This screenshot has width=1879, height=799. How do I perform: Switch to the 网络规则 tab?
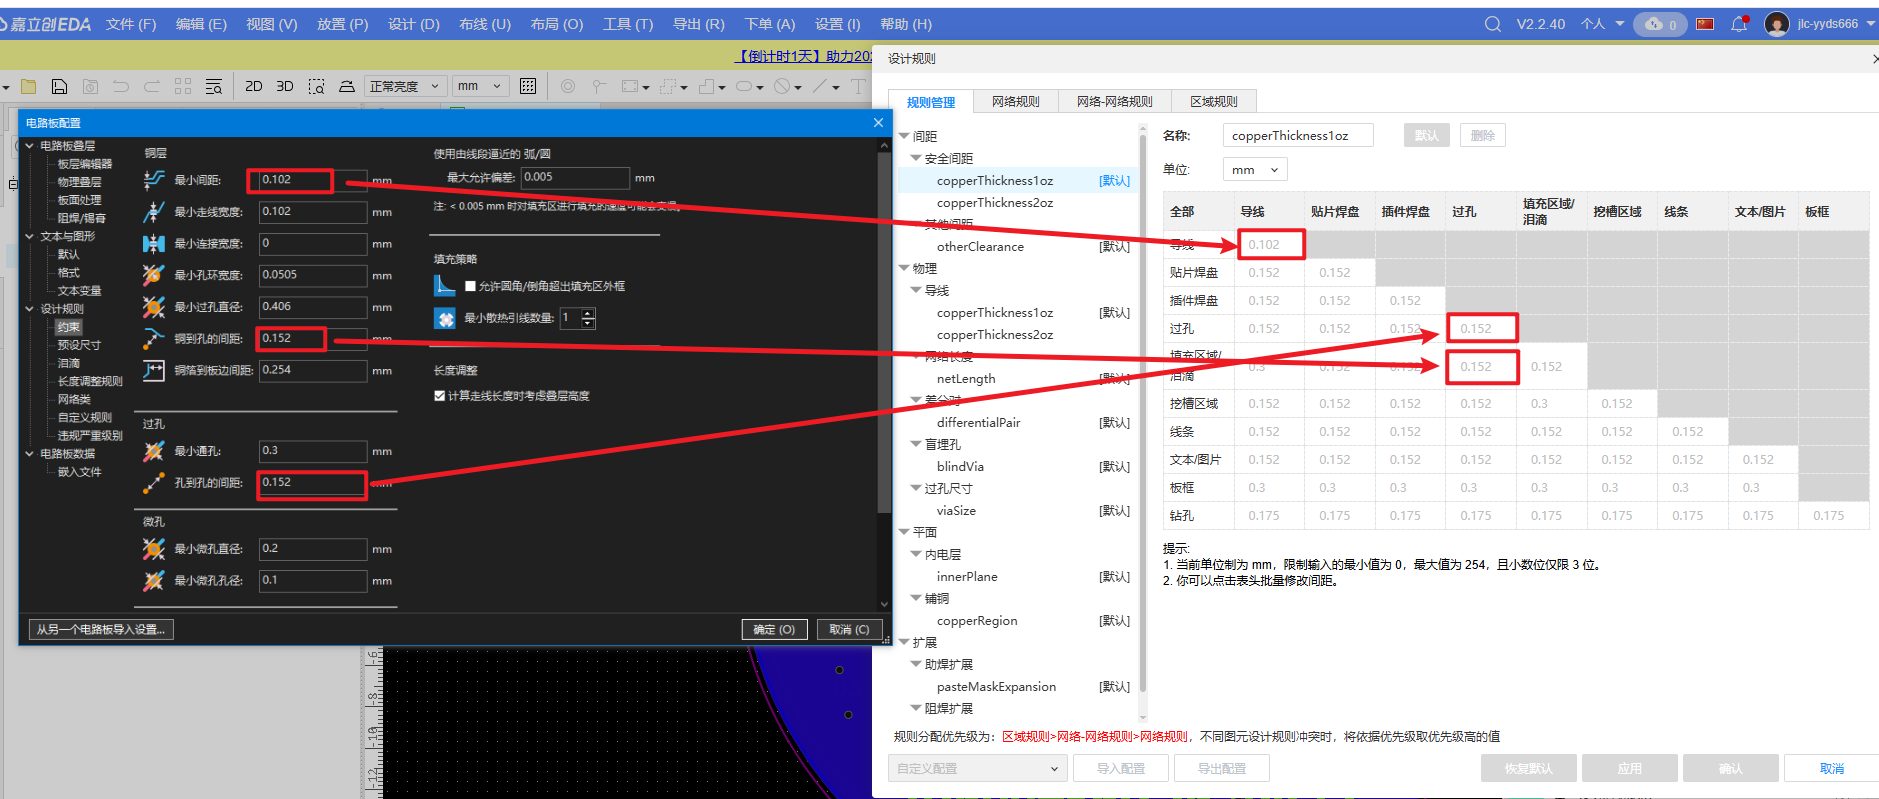point(1016,102)
